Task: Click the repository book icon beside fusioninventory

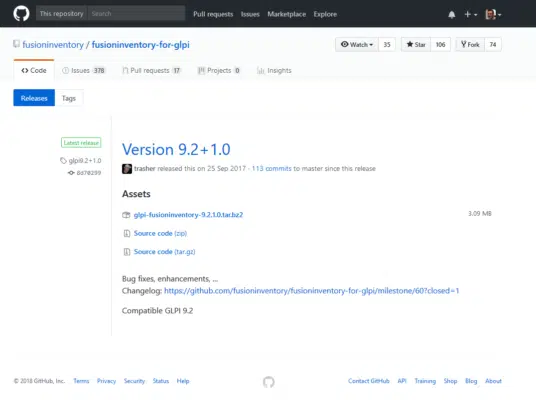Action: pyautogui.click(x=16, y=44)
